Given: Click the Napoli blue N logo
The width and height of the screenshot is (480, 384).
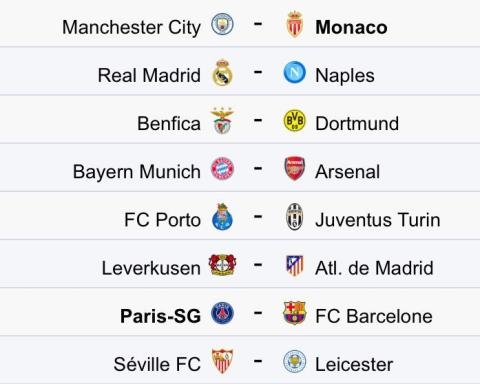Looking at the screenshot, I should (295, 72).
